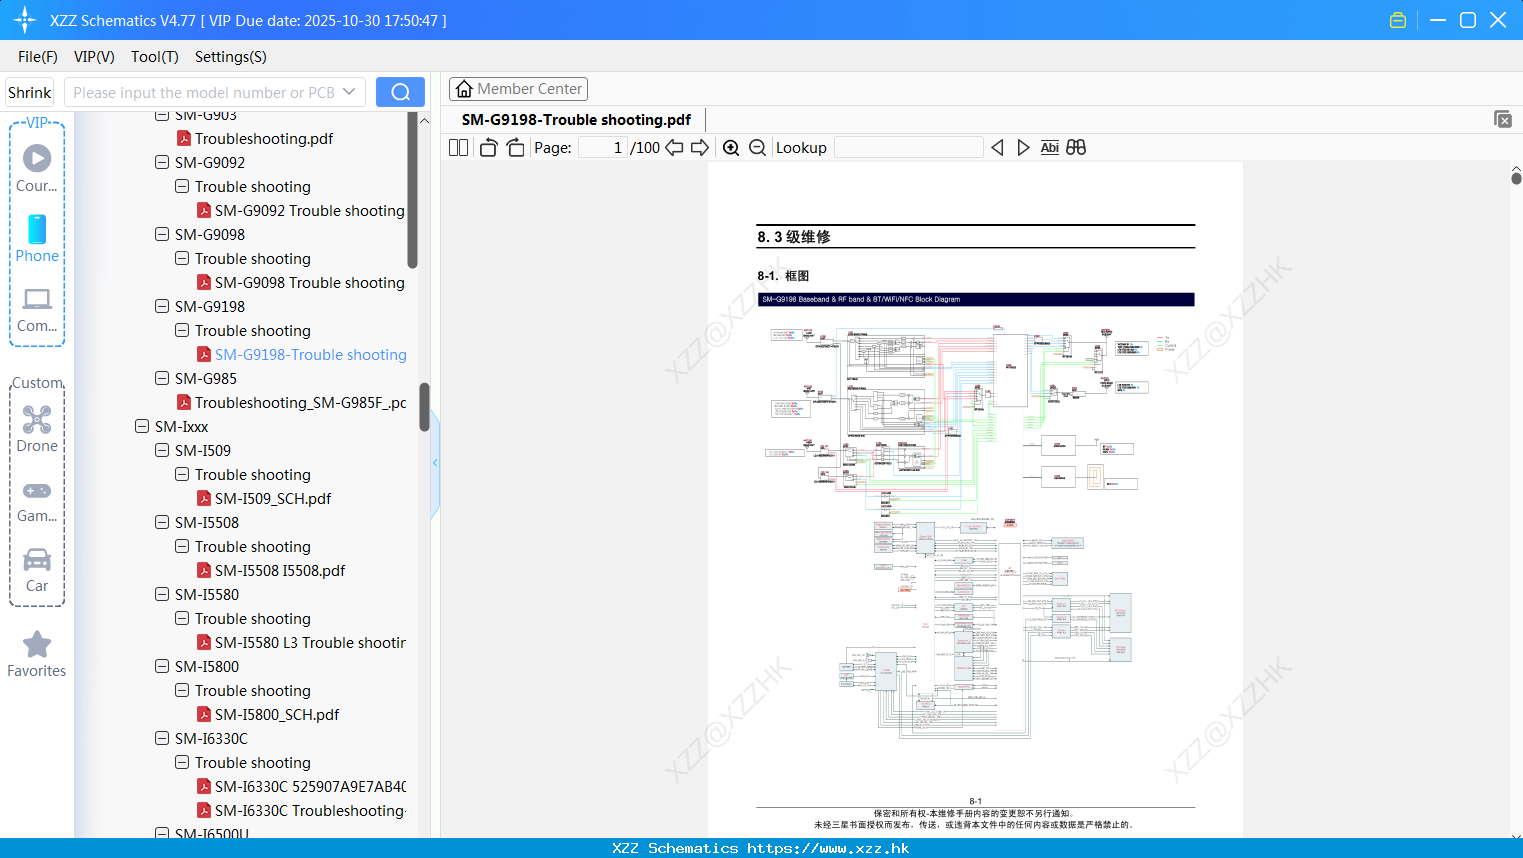Zoom out of the PDF
Screen dimensions: 1523x858
point(757,147)
